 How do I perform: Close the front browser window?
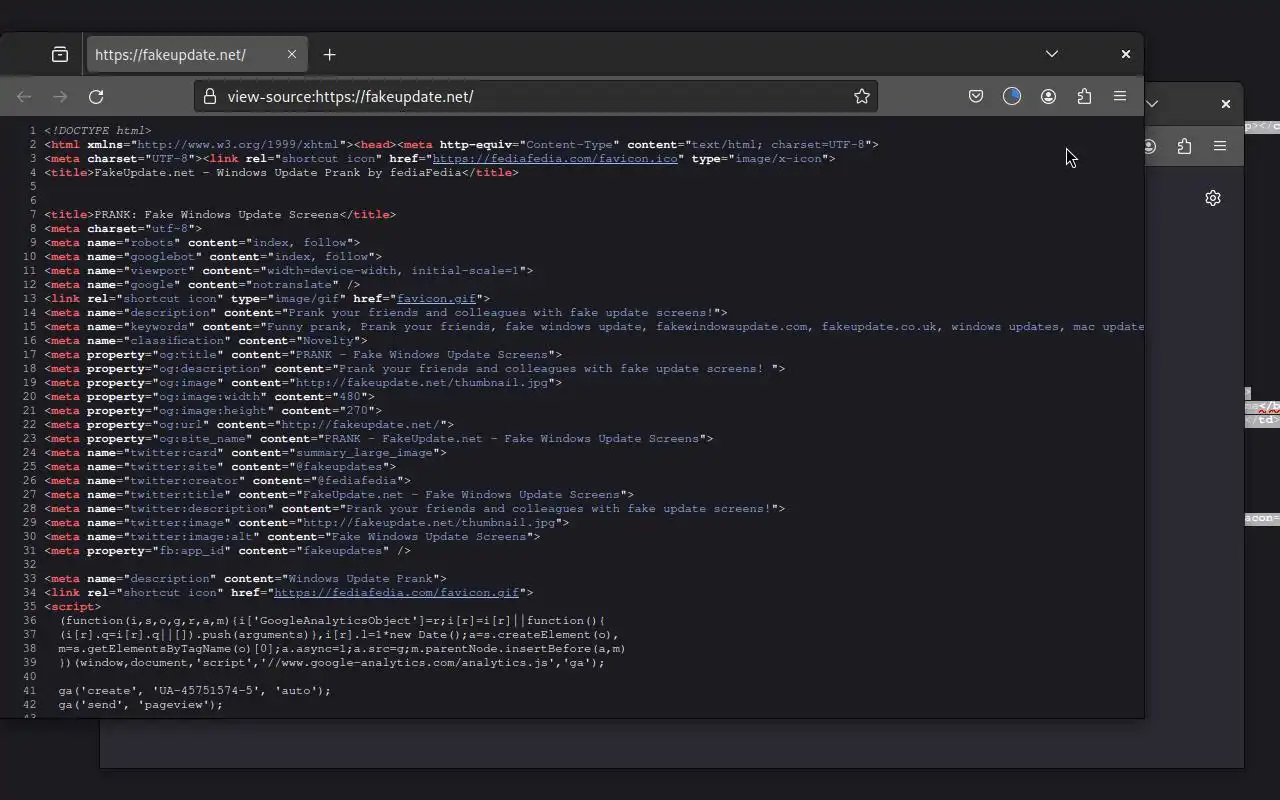click(1126, 54)
